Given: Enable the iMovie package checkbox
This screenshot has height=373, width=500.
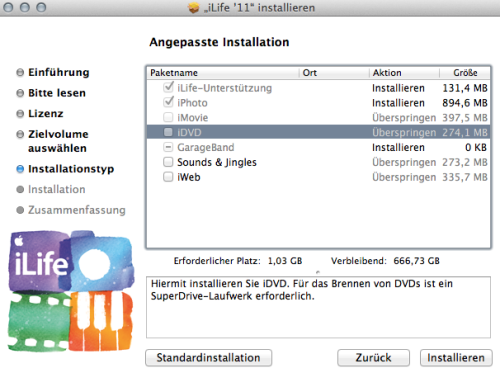Looking at the screenshot, I should [168, 117].
